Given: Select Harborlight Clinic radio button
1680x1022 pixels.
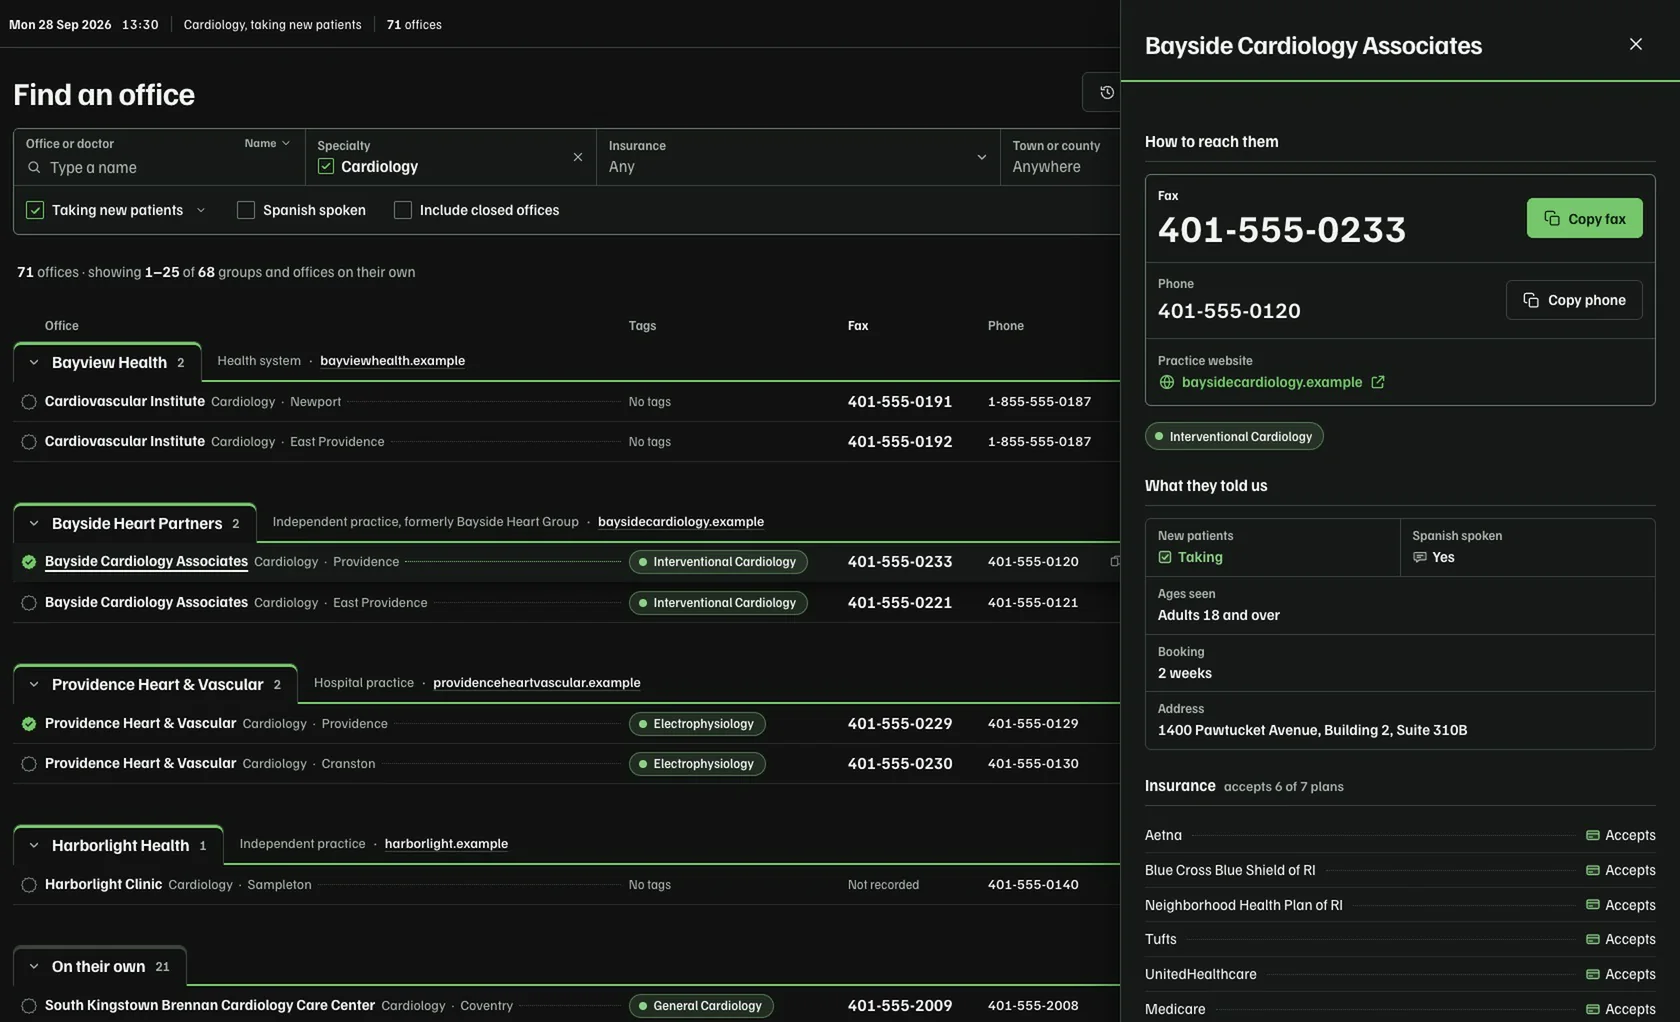Looking at the screenshot, I should 29,885.
